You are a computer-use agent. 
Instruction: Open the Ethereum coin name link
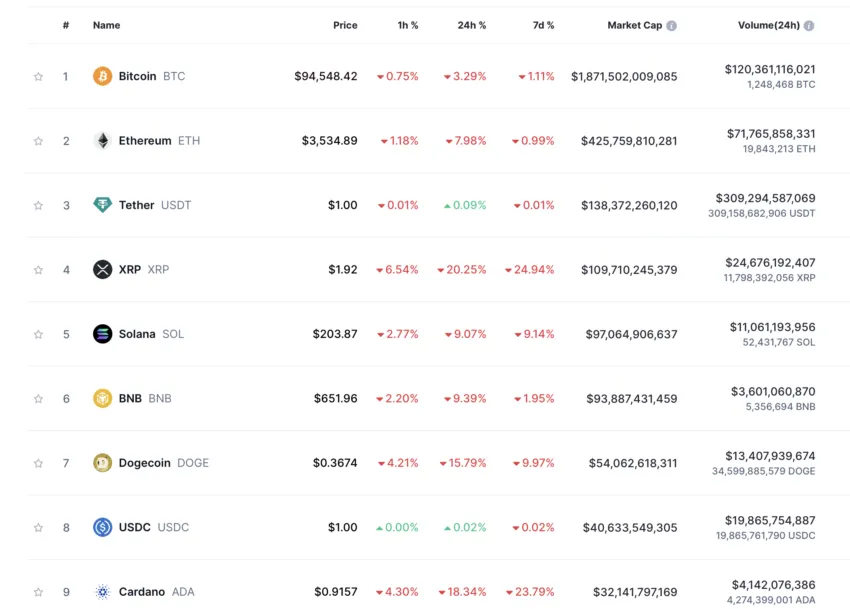(145, 141)
